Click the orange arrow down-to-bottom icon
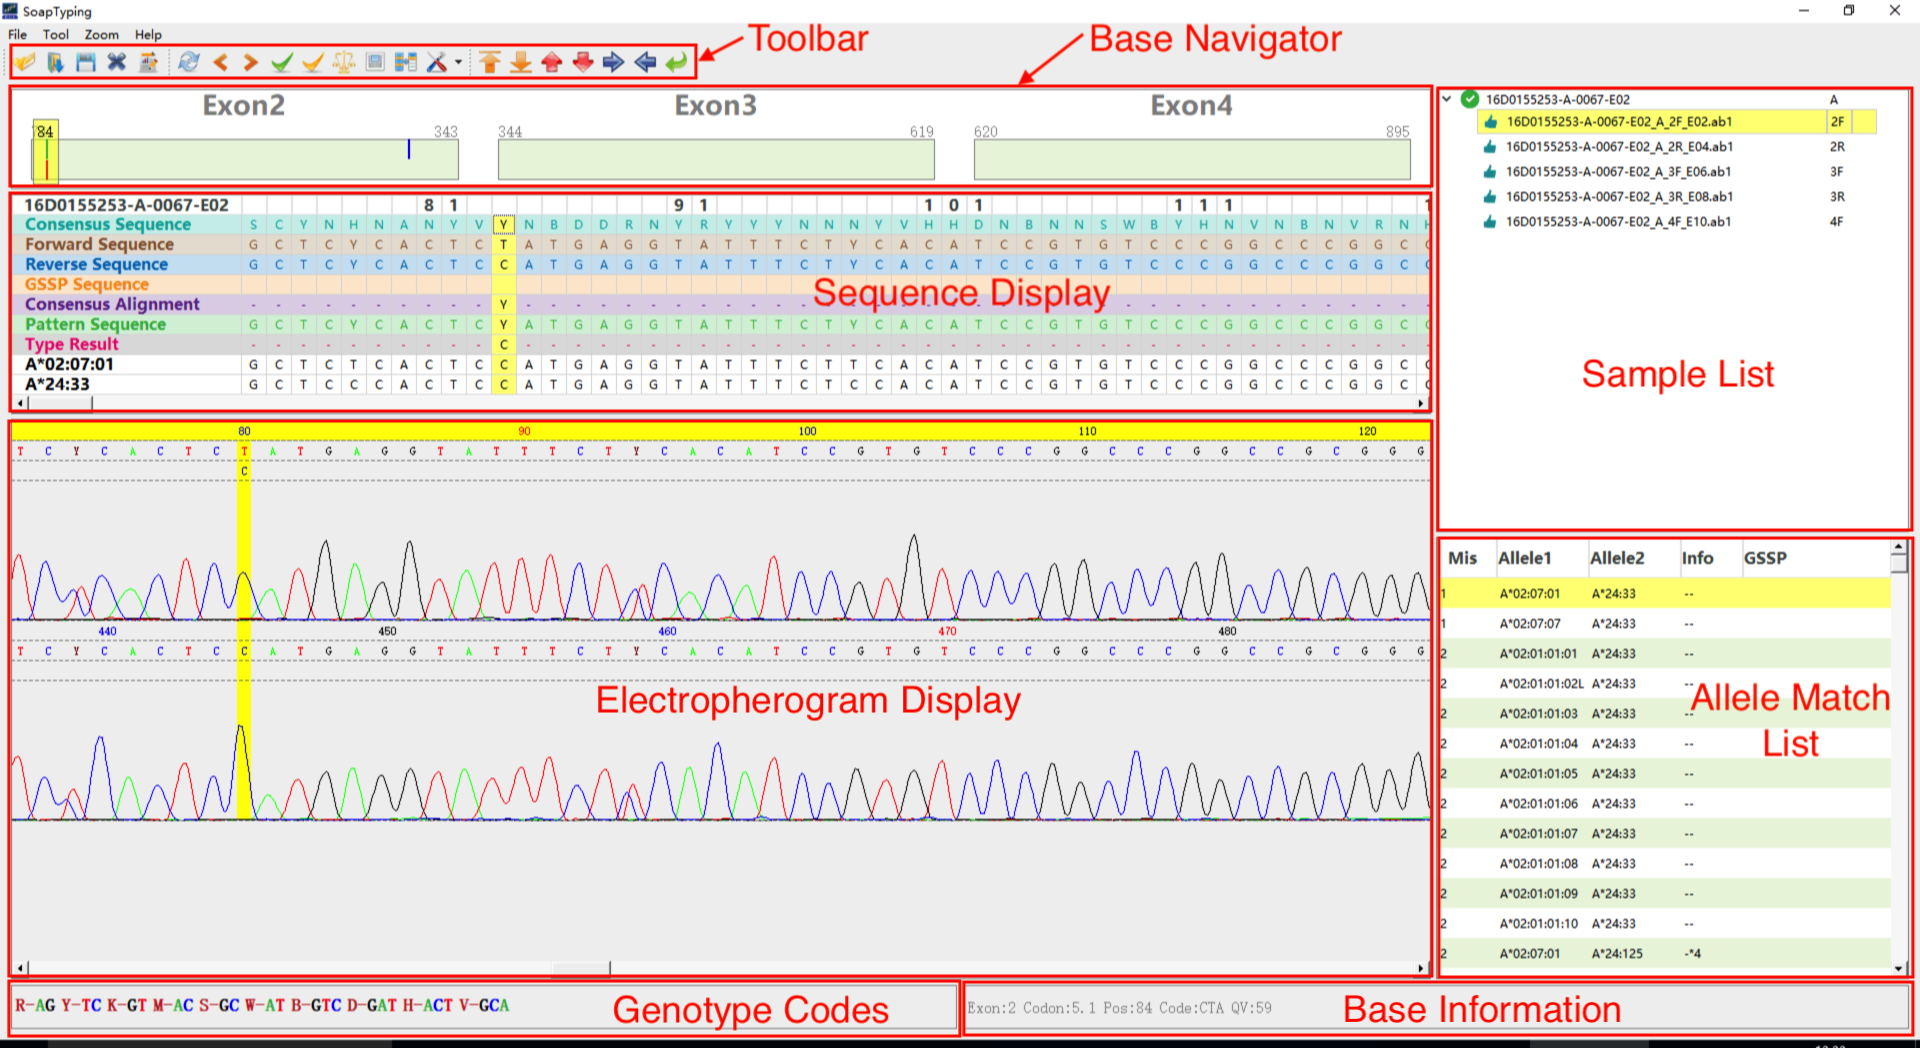Image resolution: width=1920 pixels, height=1048 pixels. pos(520,62)
